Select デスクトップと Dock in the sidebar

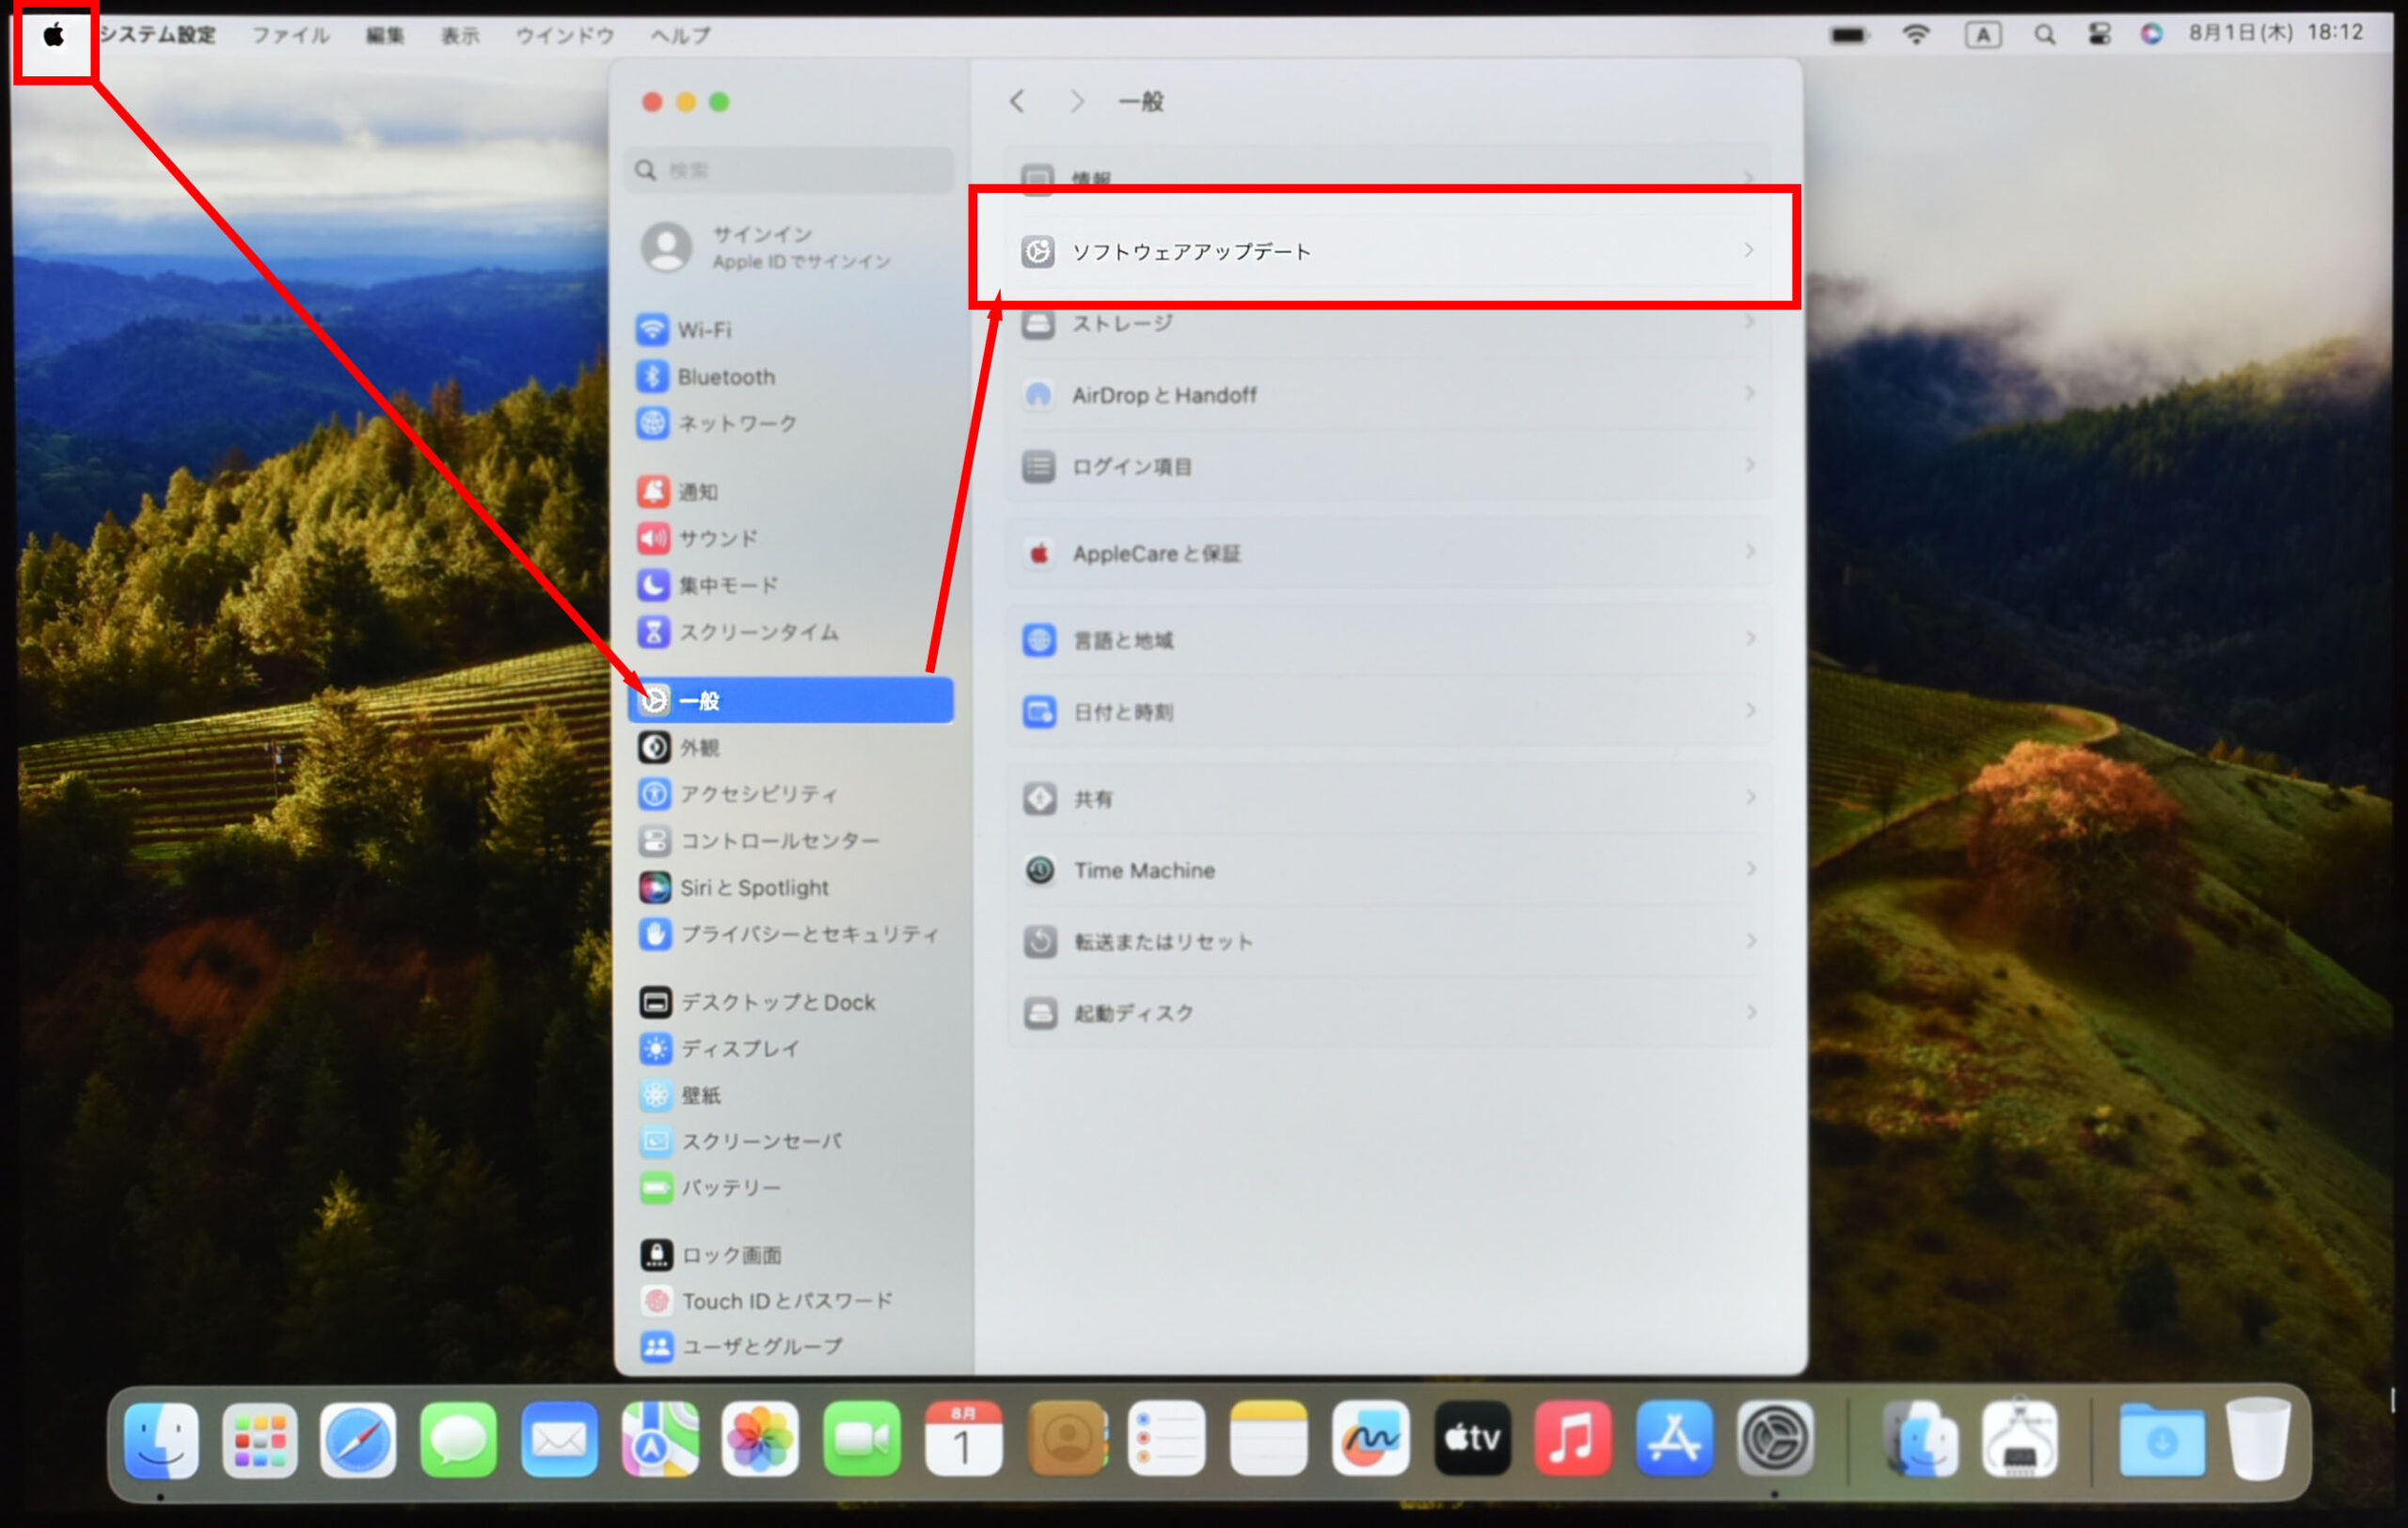click(790, 1002)
